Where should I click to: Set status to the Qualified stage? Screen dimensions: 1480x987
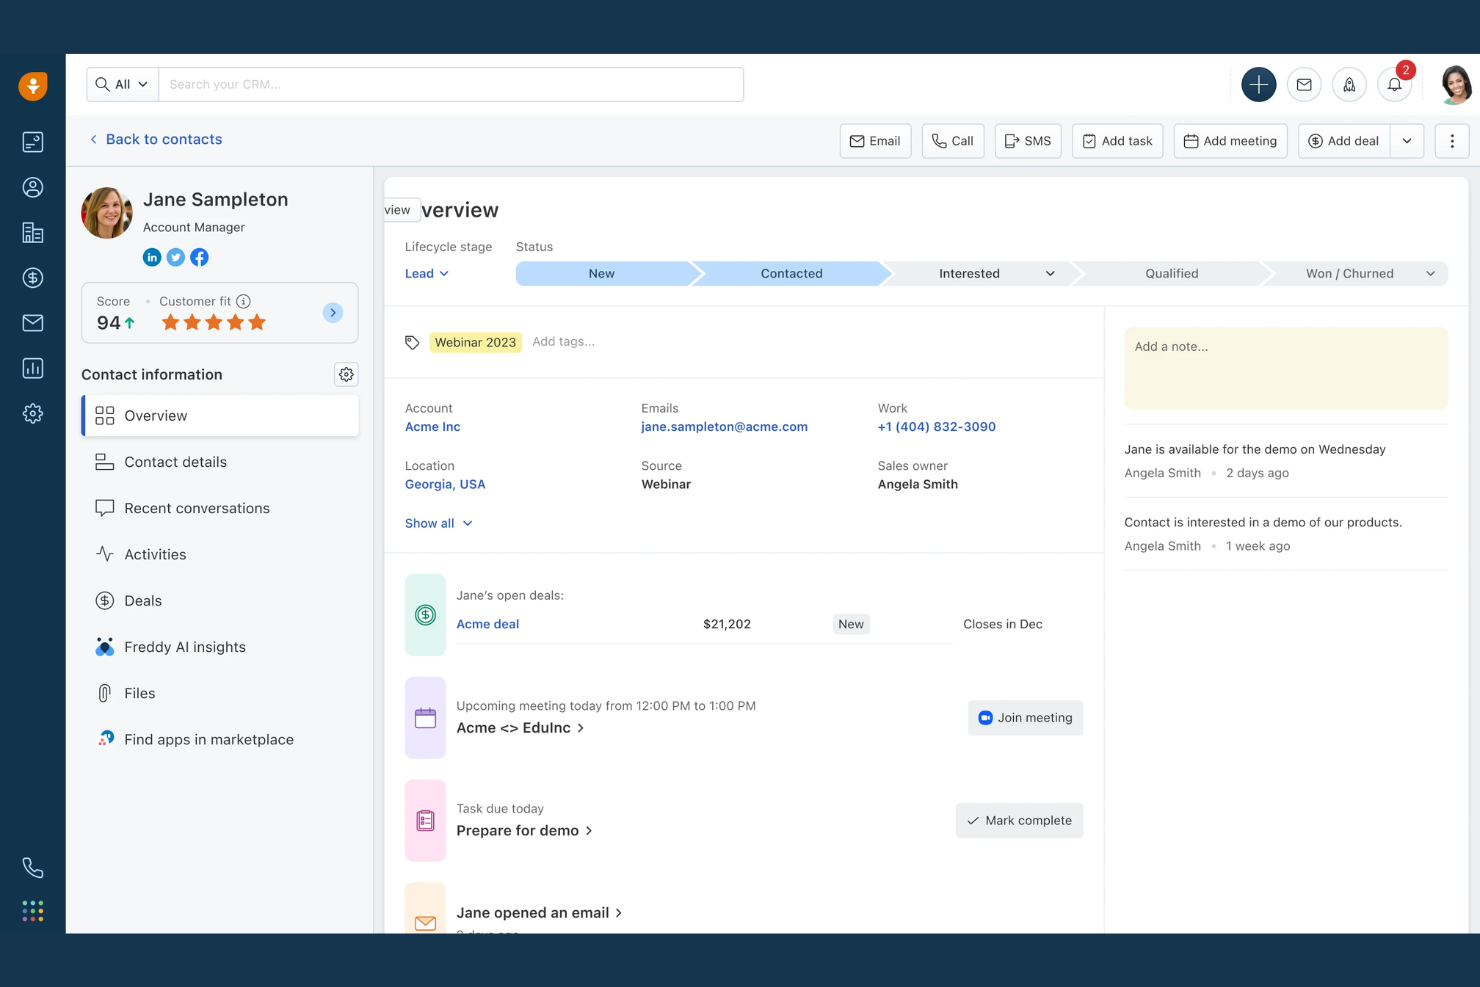(x=1171, y=274)
